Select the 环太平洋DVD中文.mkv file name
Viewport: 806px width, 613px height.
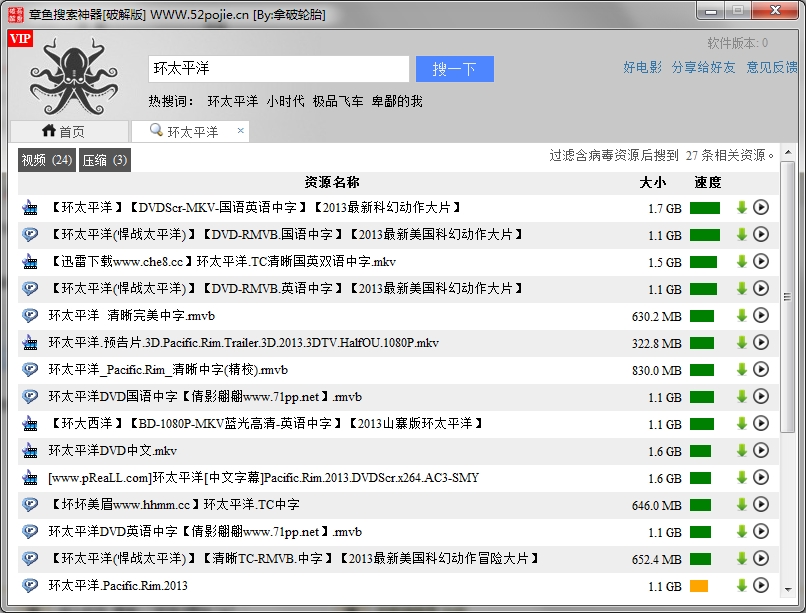tap(113, 451)
